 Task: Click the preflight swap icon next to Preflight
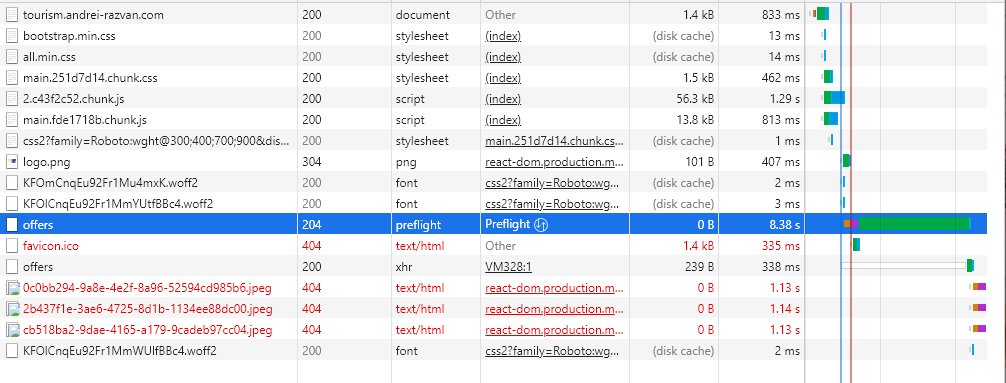540,225
